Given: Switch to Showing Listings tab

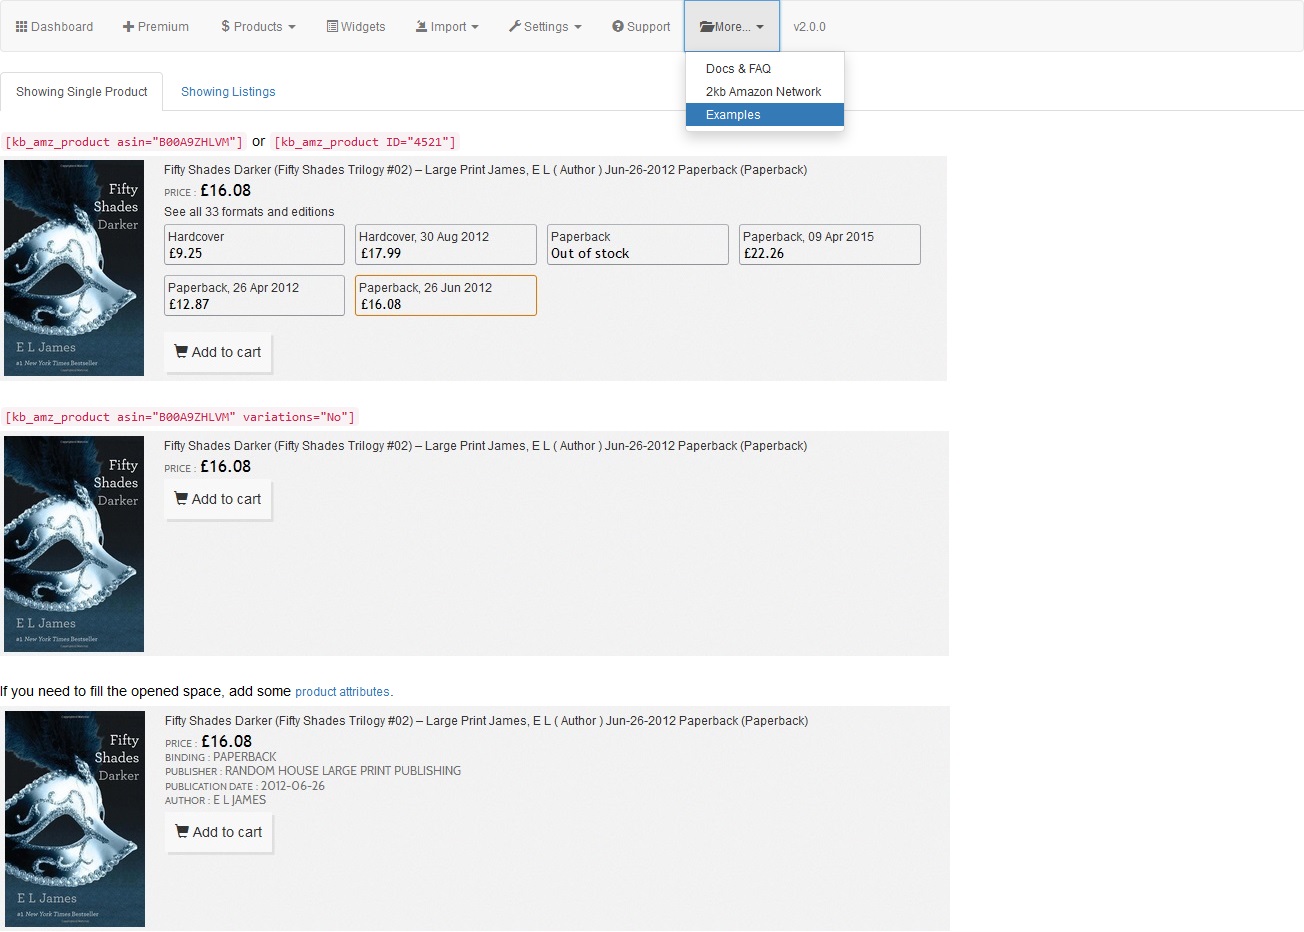Looking at the screenshot, I should (x=228, y=92).
